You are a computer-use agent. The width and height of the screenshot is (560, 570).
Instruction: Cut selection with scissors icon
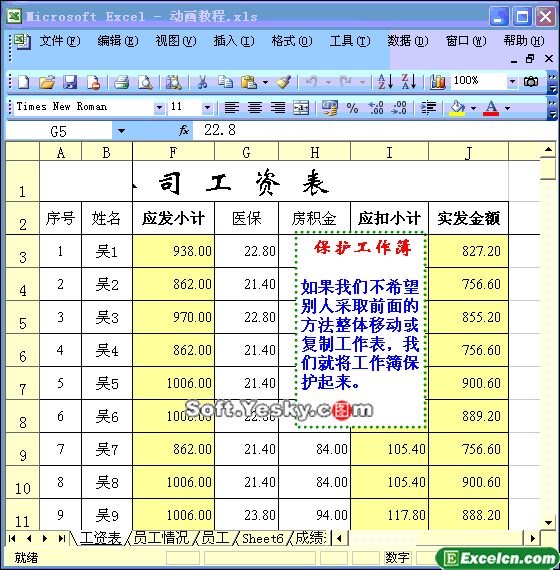click(202, 82)
